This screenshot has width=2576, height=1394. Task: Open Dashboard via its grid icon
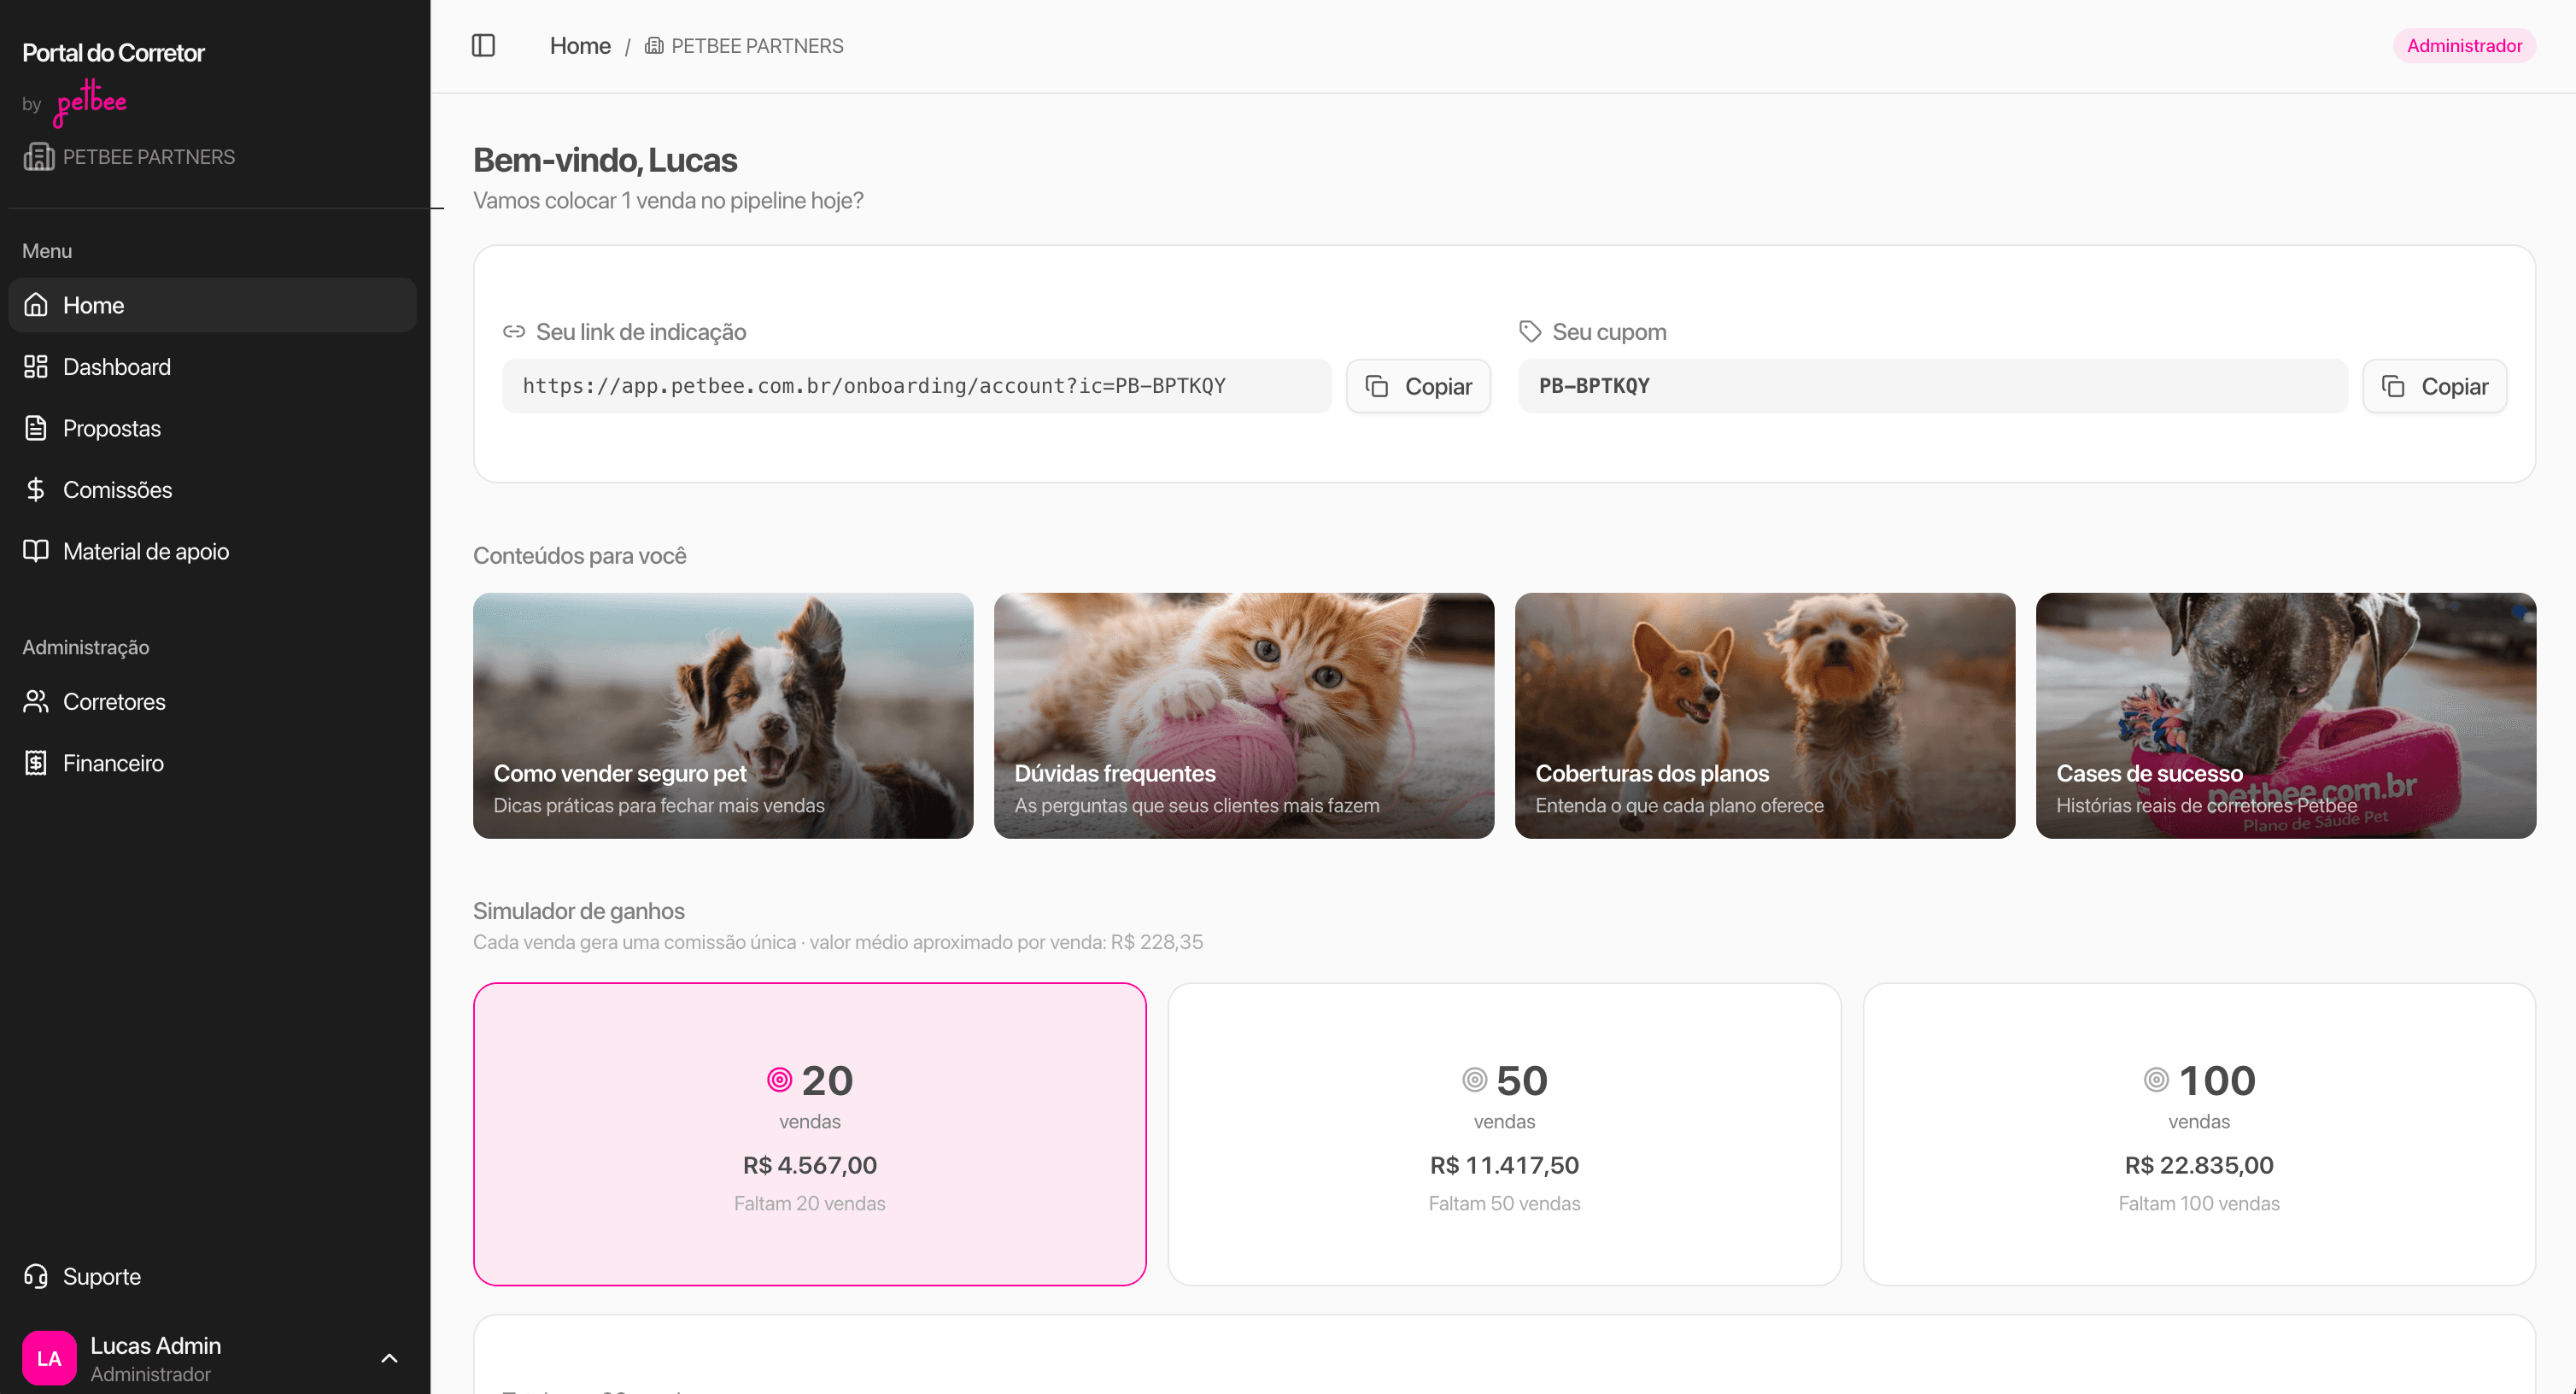(36, 366)
